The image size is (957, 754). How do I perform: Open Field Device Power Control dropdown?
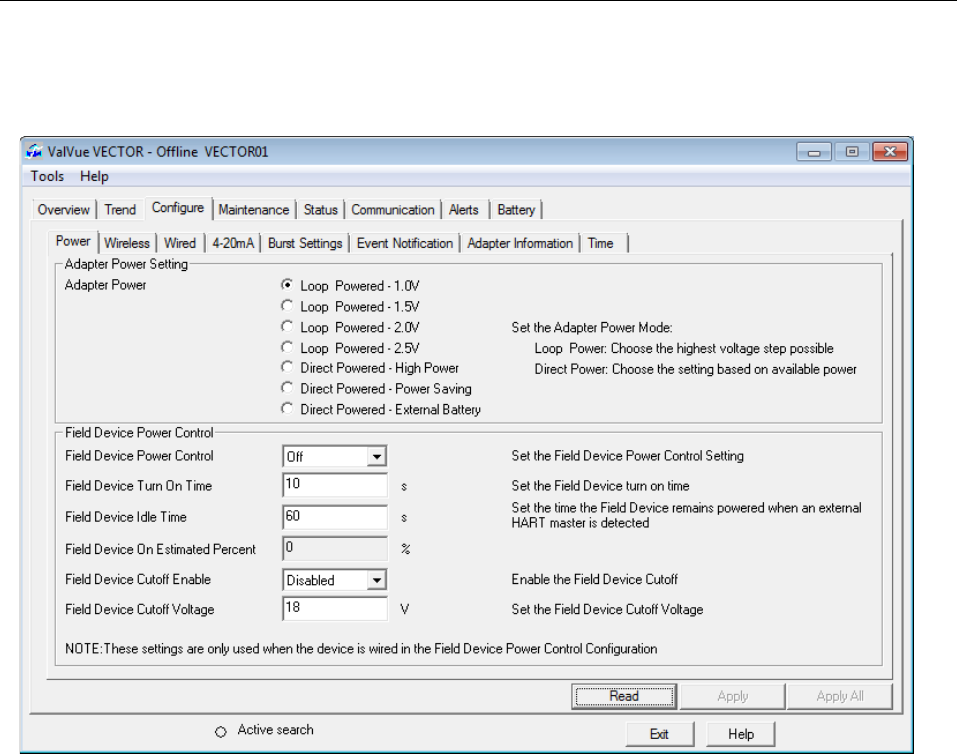pos(377,457)
